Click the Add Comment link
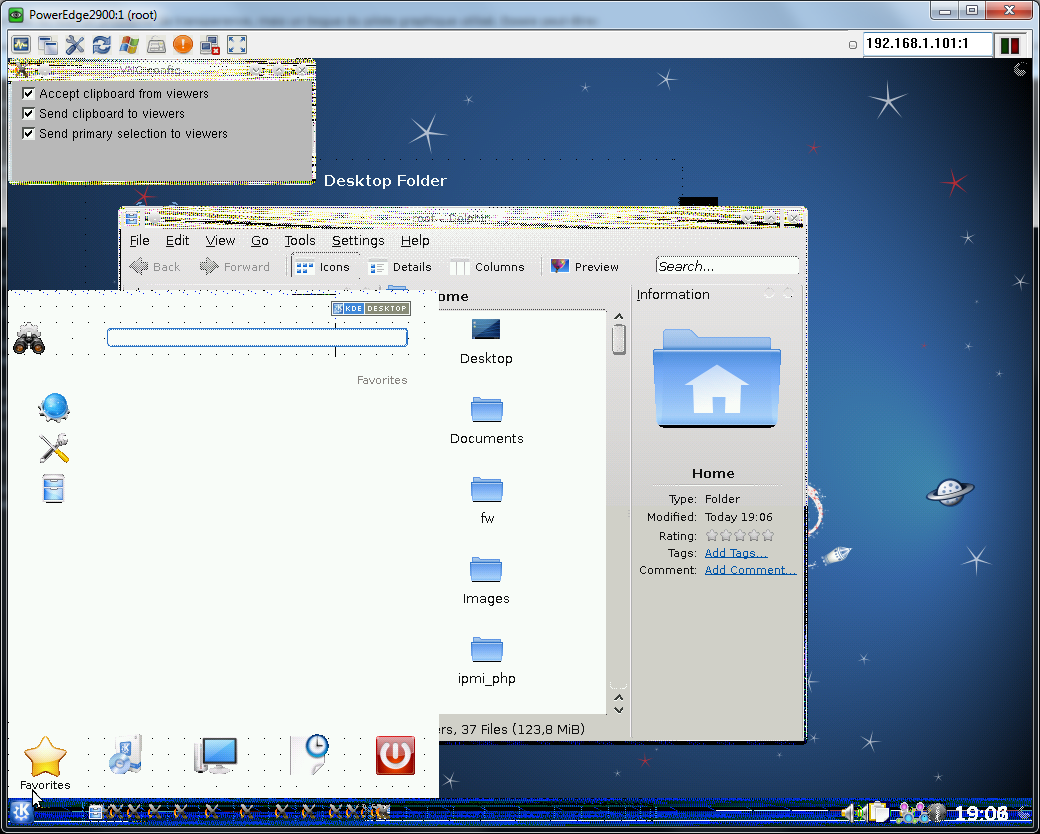Image resolution: width=1040 pixels, height=834 pixels. click(x=750, y=570)
